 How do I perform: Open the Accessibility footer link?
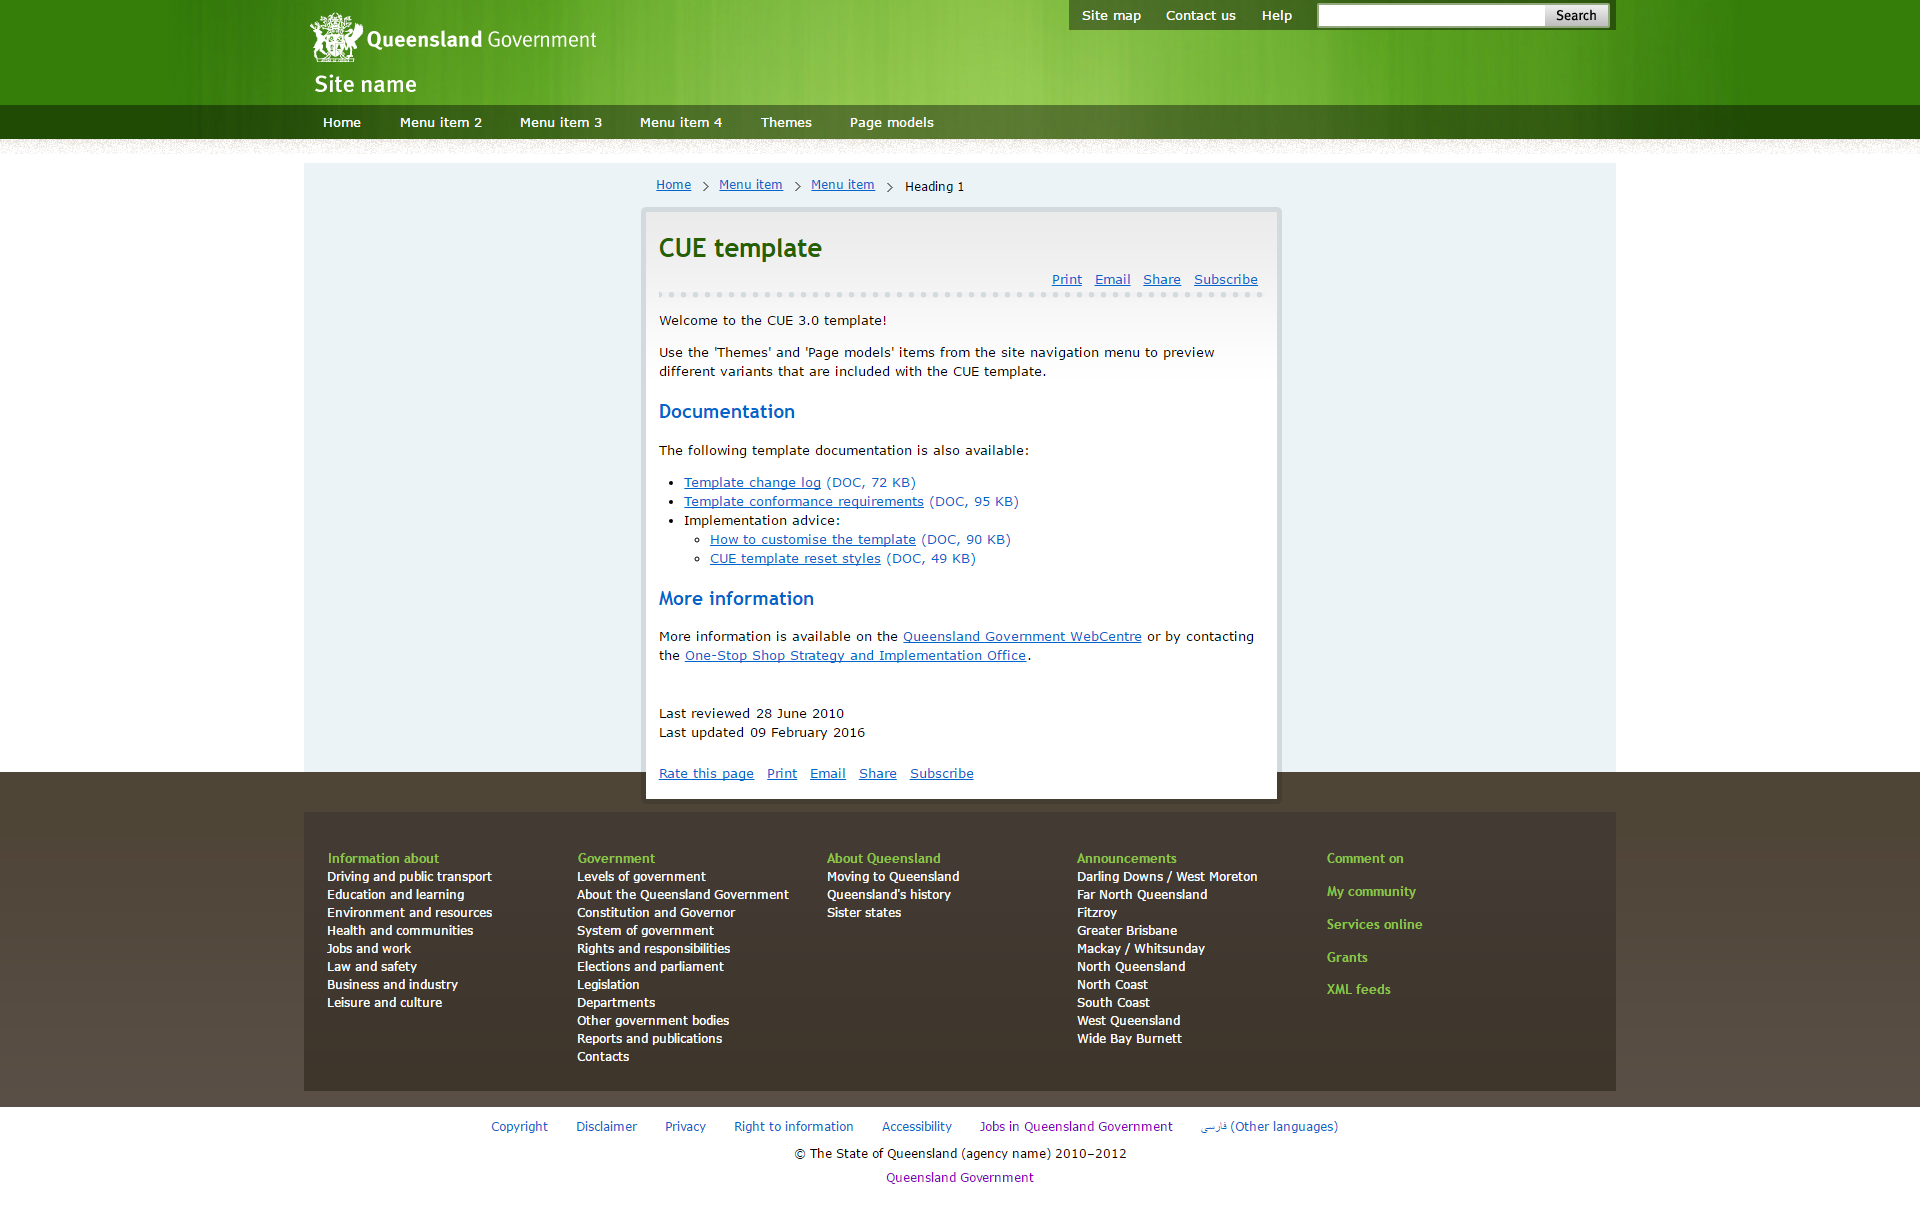pyautogui.click(x=916, y=1127)
